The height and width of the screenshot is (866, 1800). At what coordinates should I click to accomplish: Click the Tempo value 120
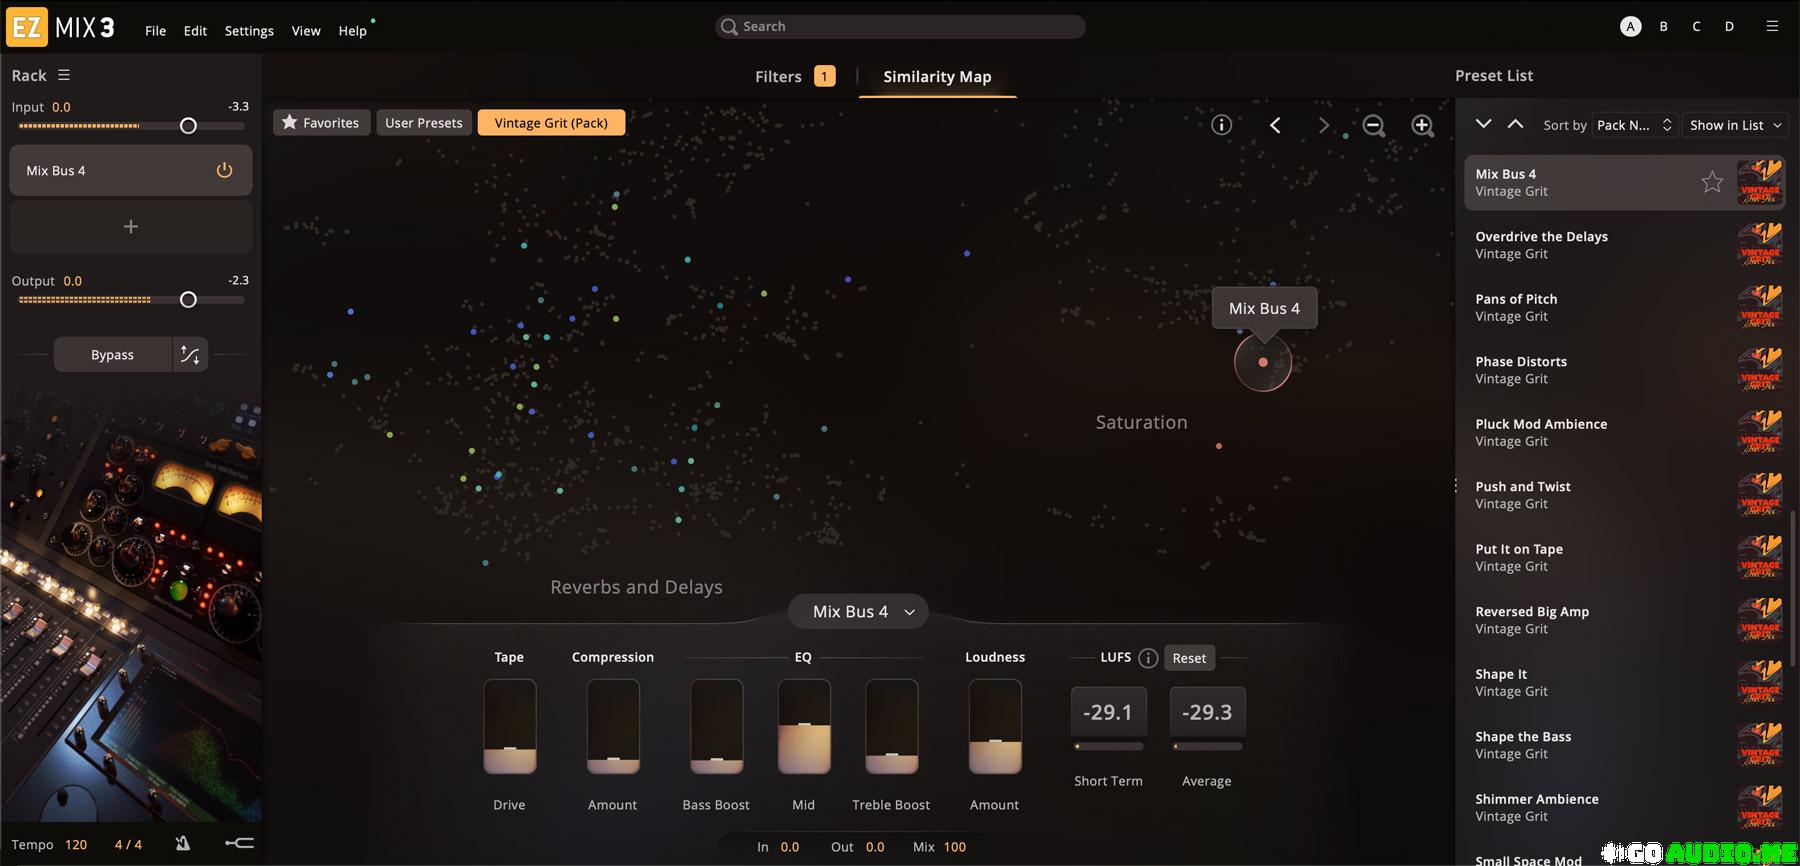[76, 844]
